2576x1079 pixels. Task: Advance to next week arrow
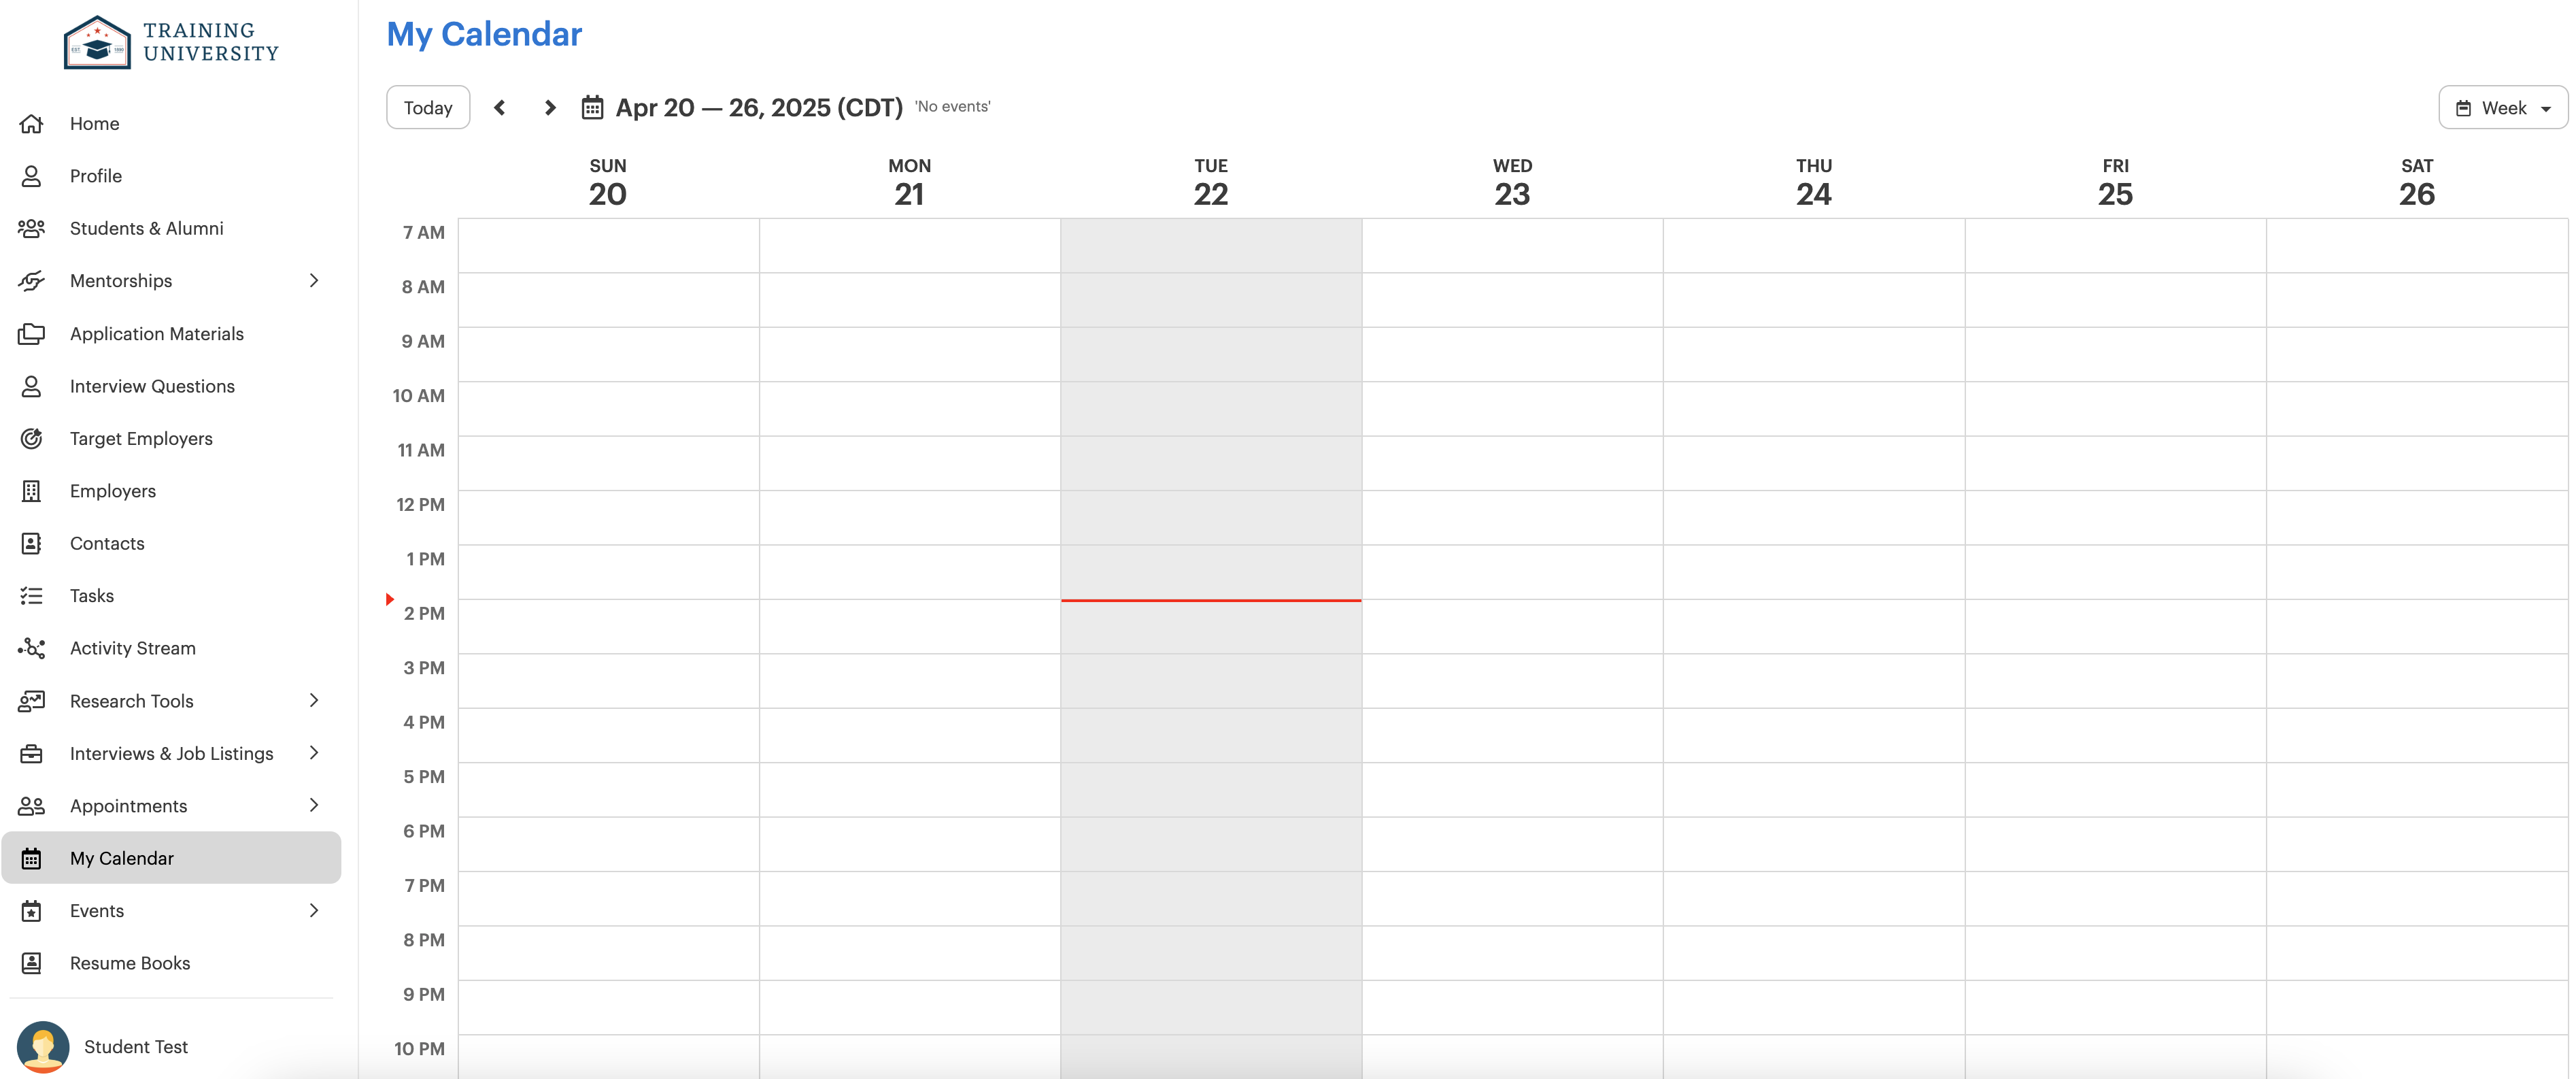click(549, 107)
